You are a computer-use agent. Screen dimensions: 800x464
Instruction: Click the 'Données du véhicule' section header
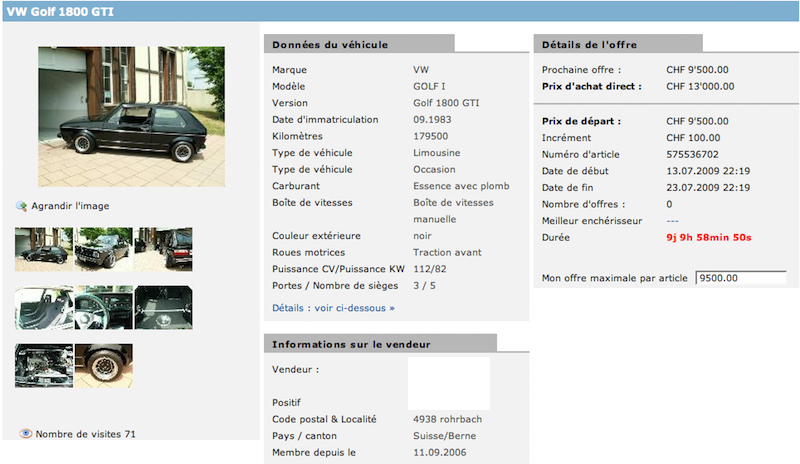tap(359, 44)
